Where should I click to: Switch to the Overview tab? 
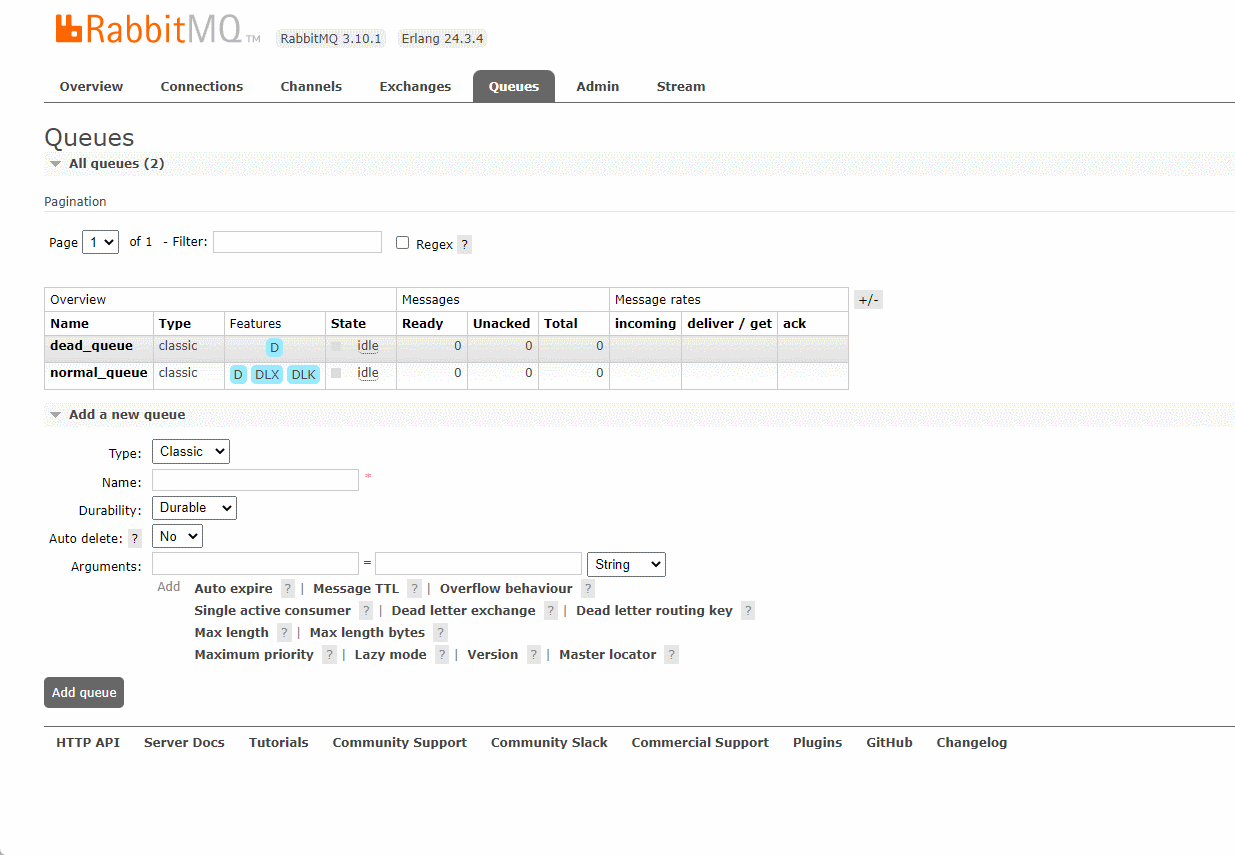[91, 86]
